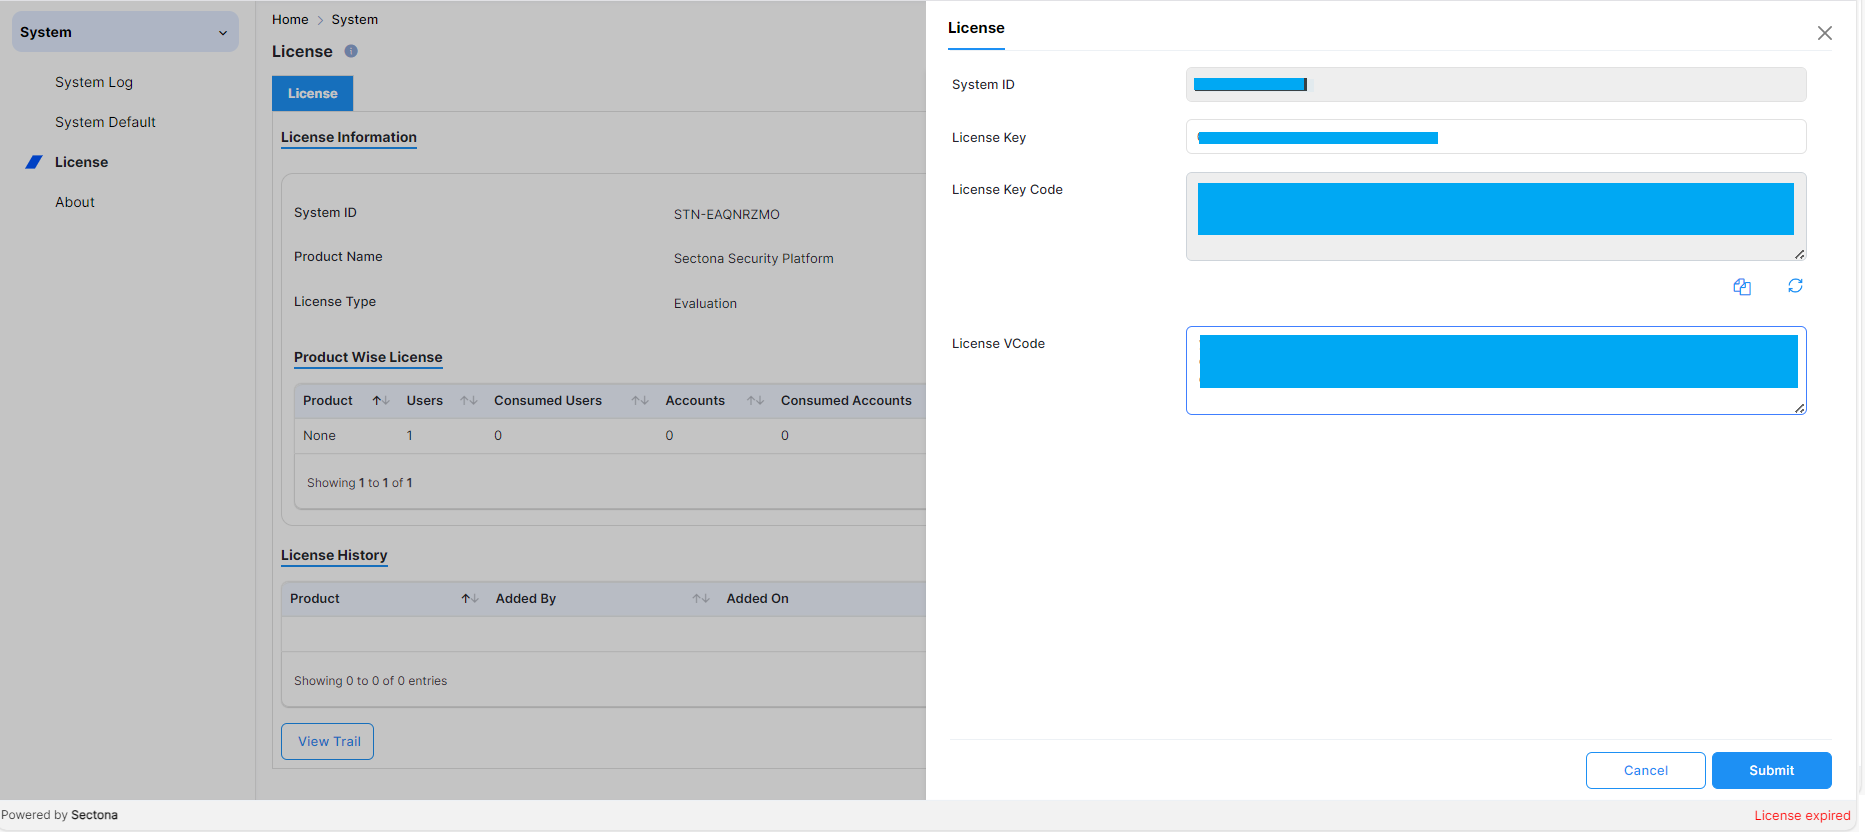Click the refresh icon below License Key Code

coord(1795,286)
